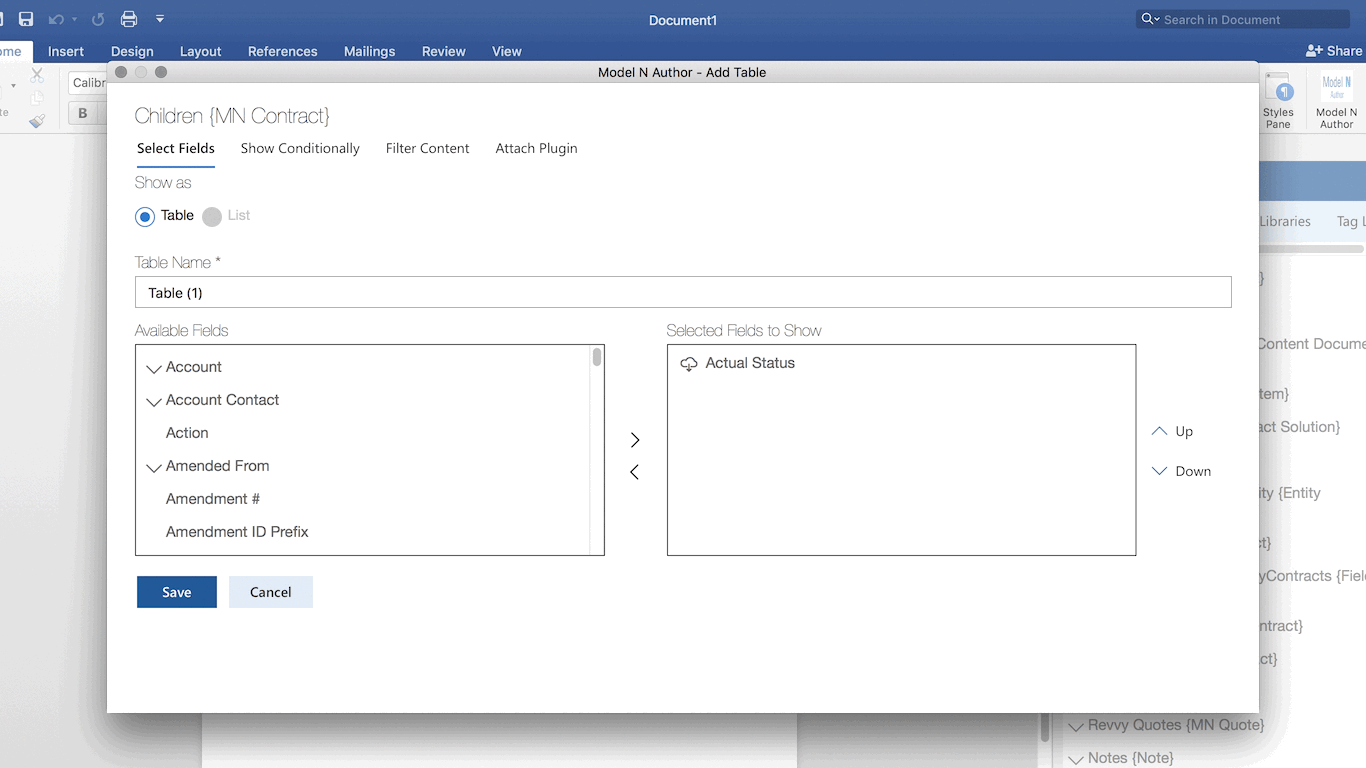Open the Insert ribbon tab
1366x768 pixels.
click(x=66, y=51)
